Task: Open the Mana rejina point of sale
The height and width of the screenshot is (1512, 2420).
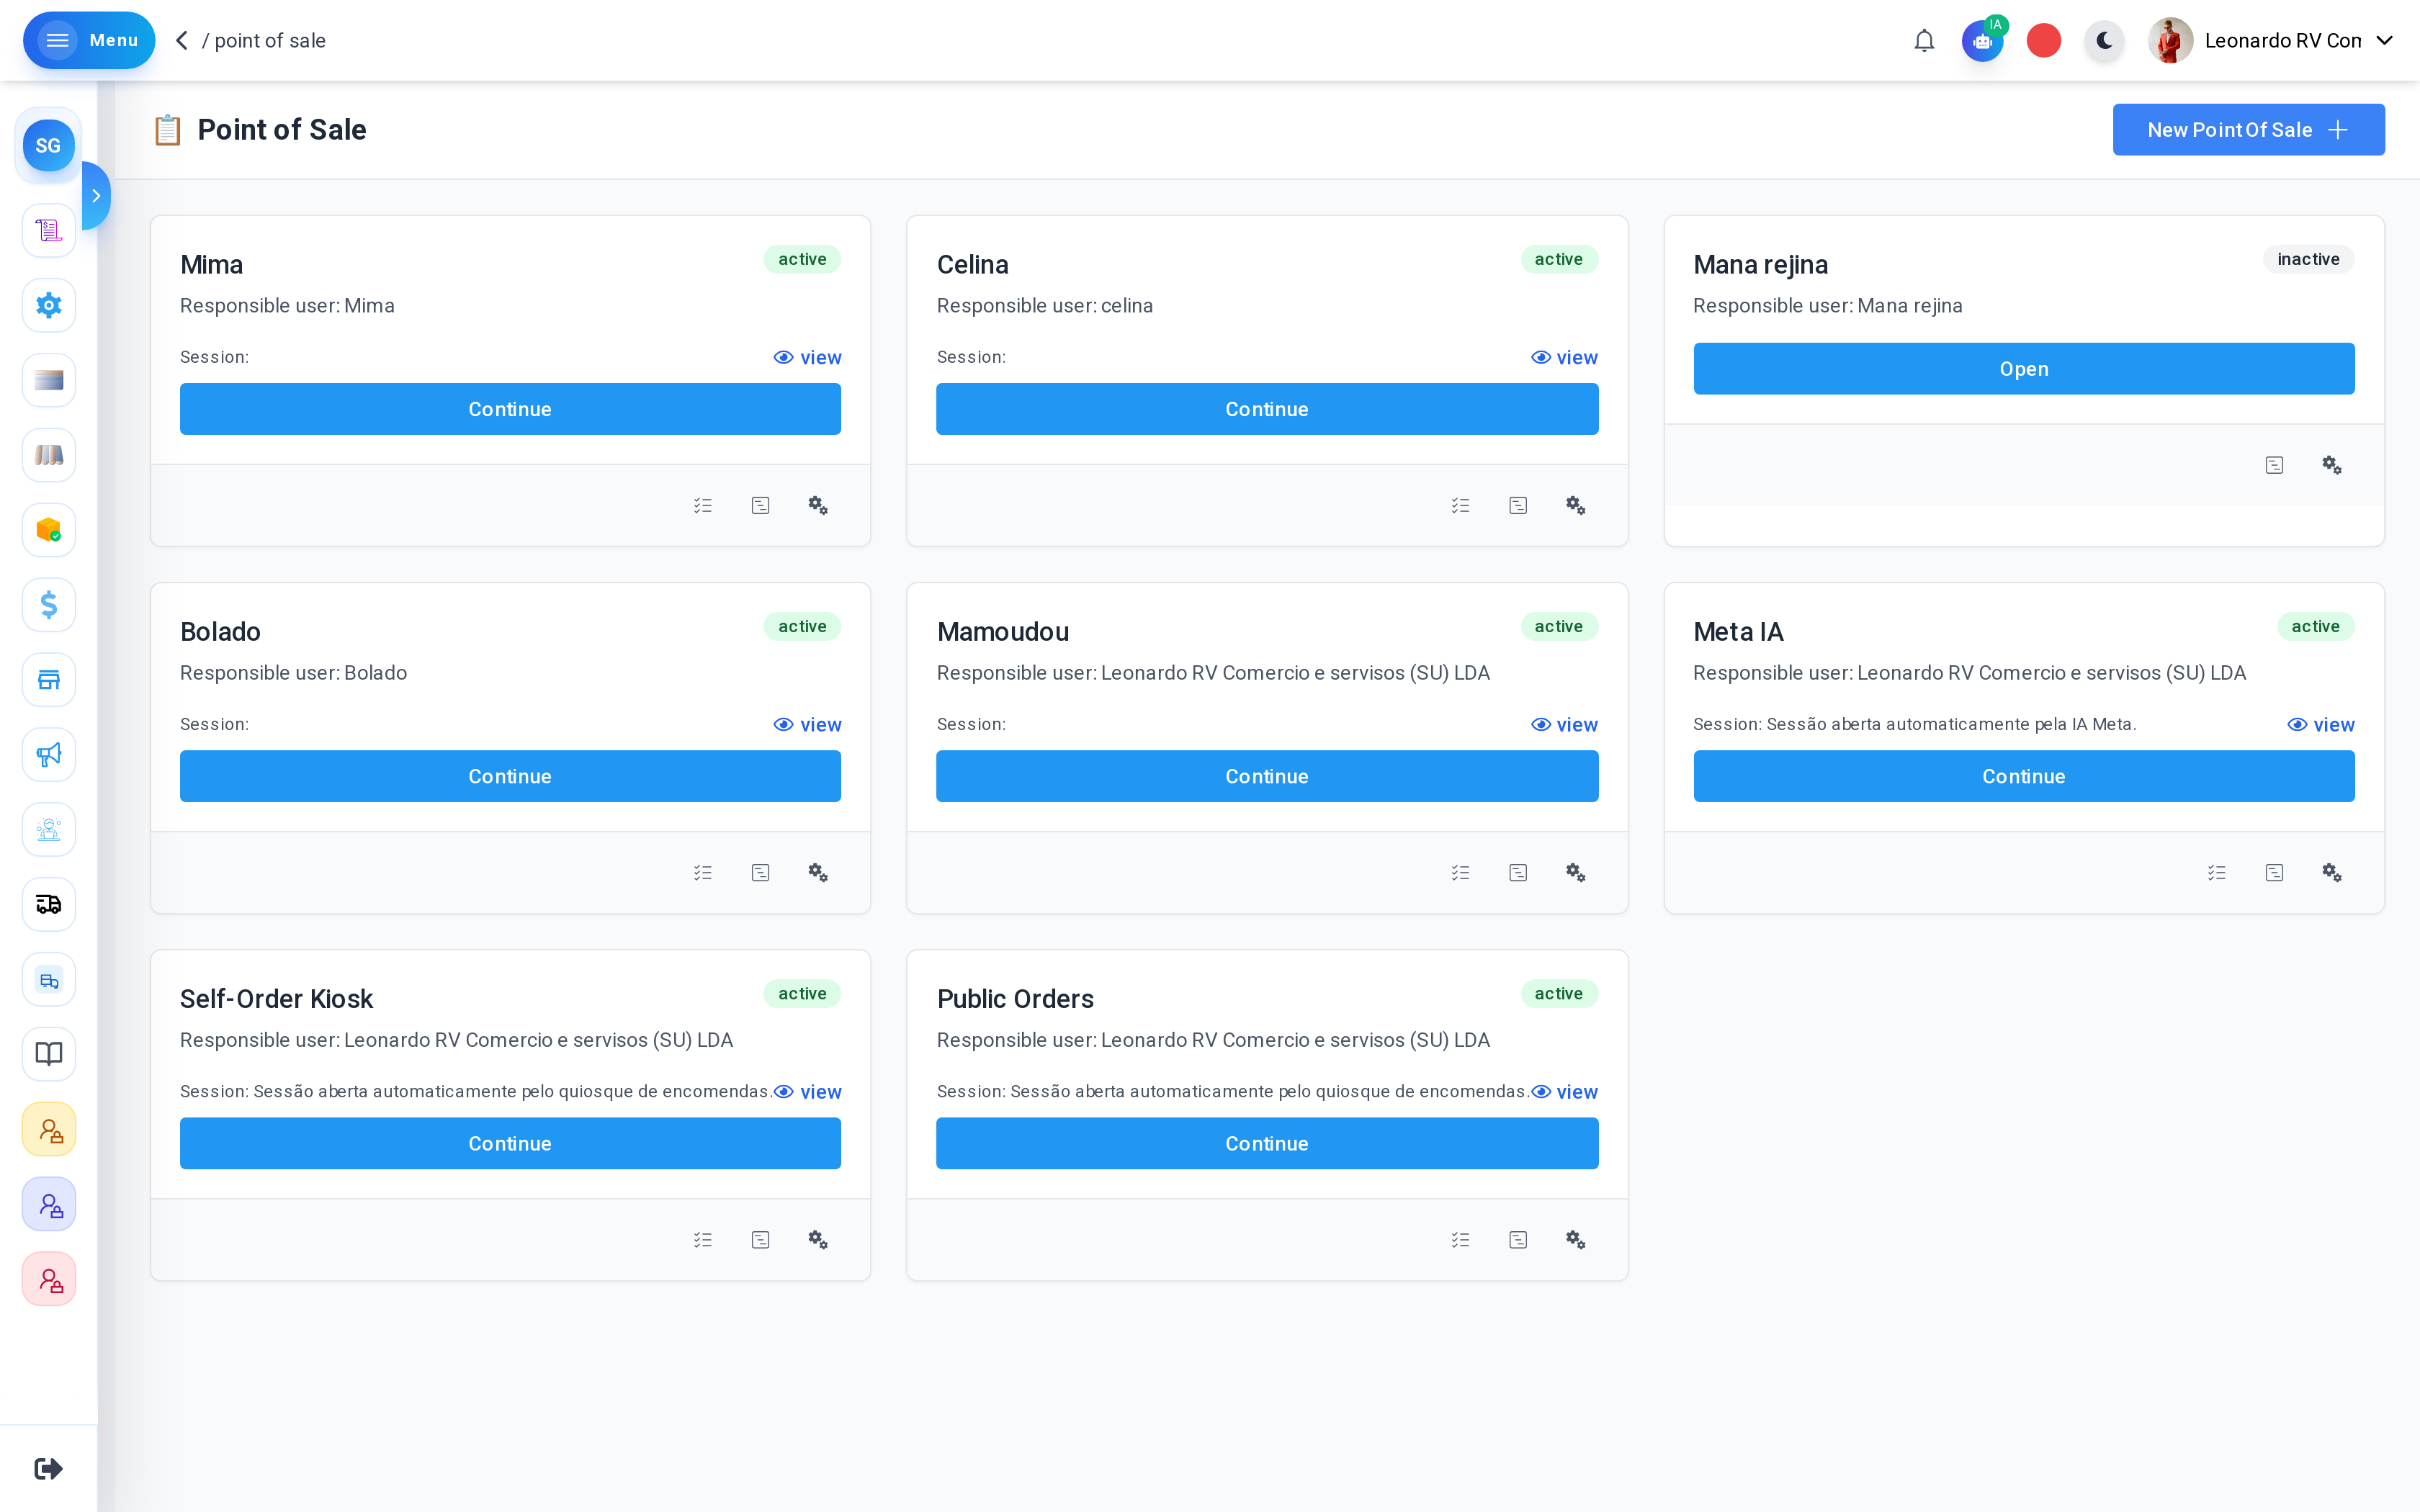Action: 2024,369
